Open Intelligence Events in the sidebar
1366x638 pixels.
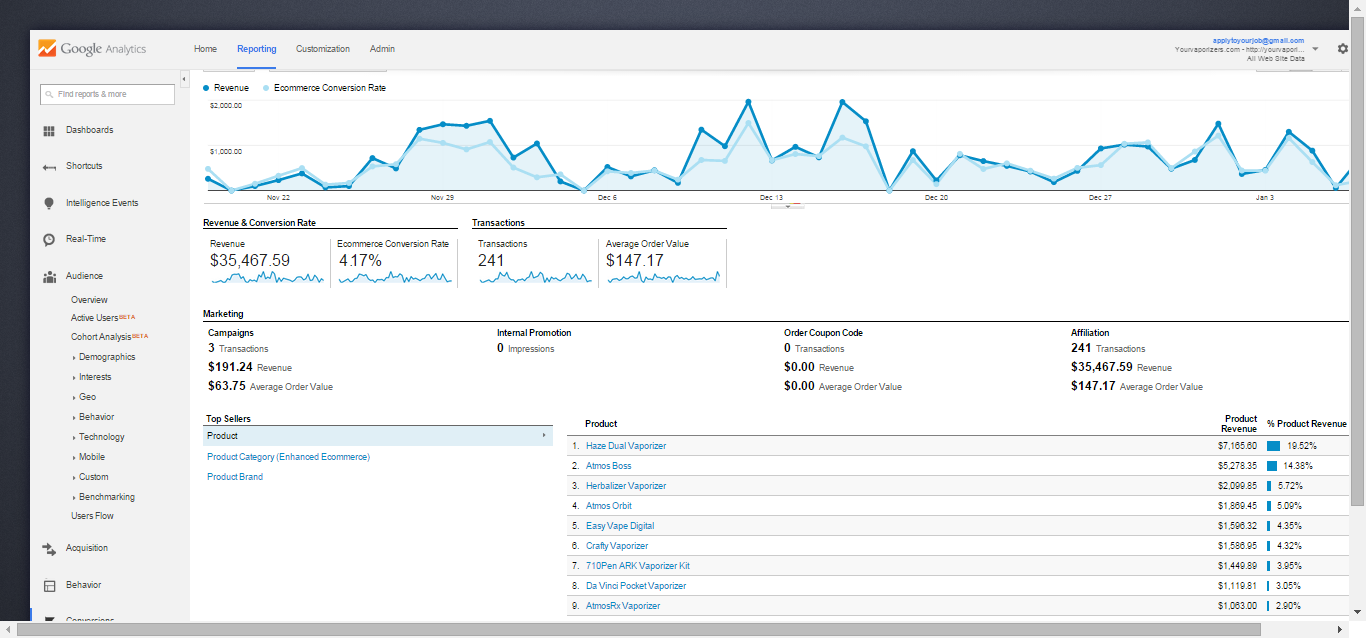[x=102, y=203]
